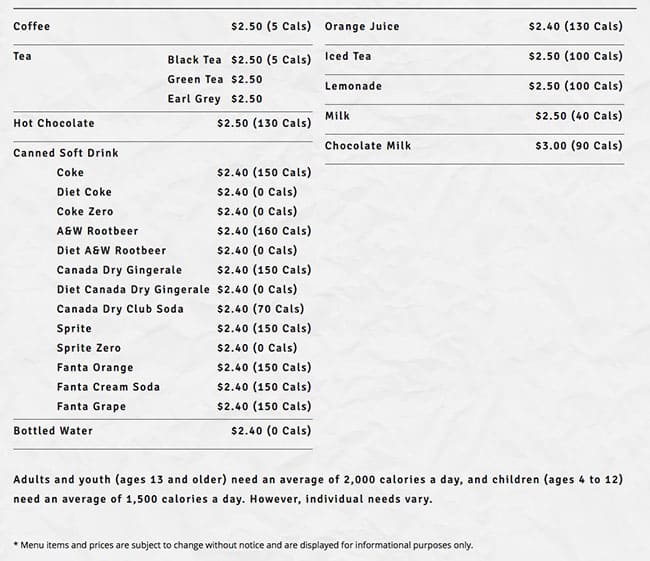Viewport: 650px width, 561px height.
Task: Click on Fanta Cream Soda
Action: pyautogui.click(x=108, y=387)
